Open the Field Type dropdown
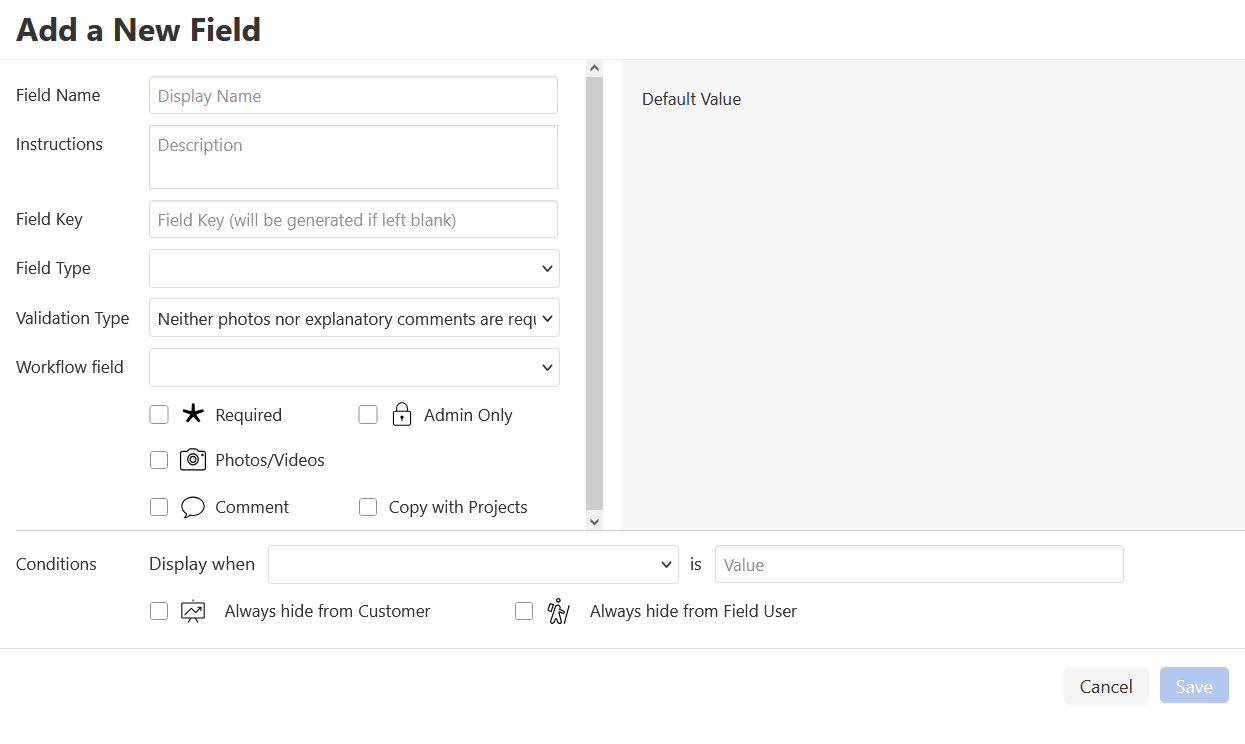The height and width of the screenshot is (744, 1245). coord(354,268)
